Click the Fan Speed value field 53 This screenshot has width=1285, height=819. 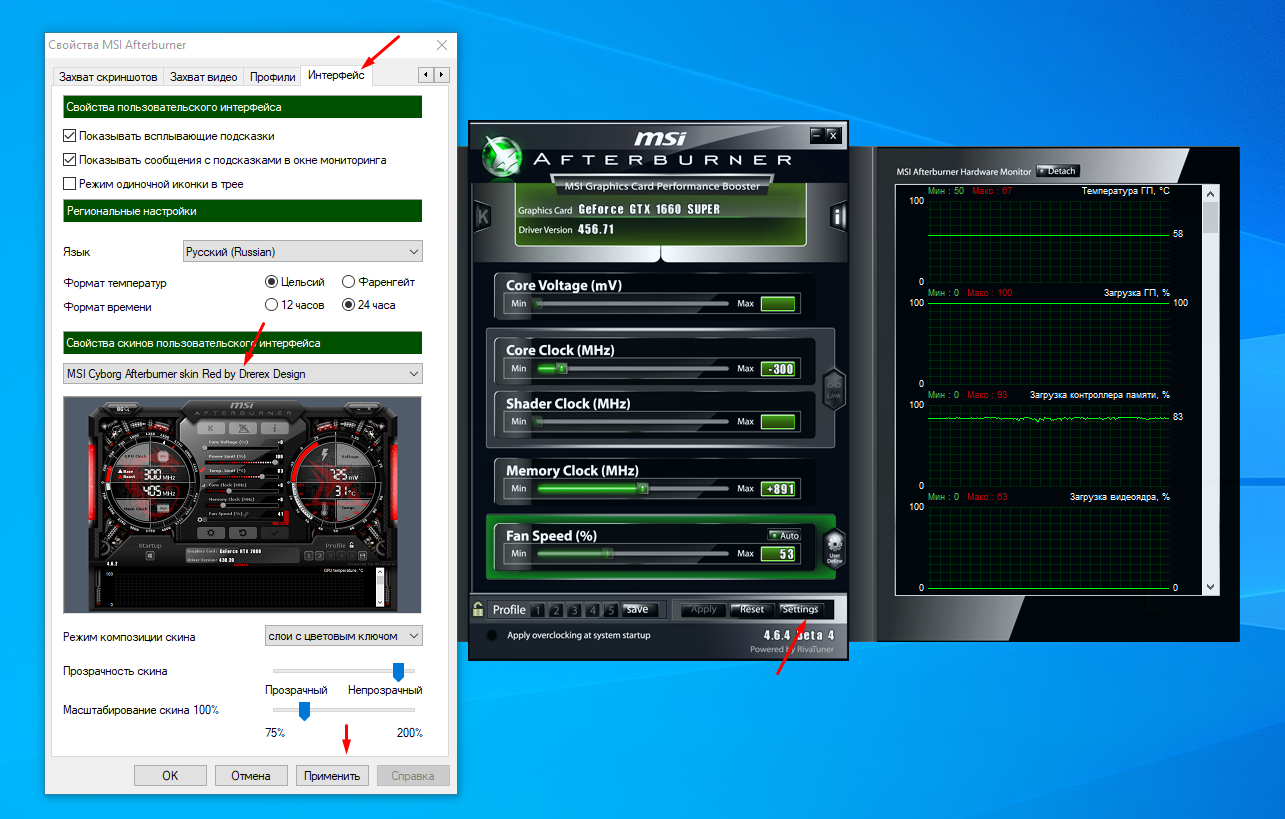(x=778, y=554)
